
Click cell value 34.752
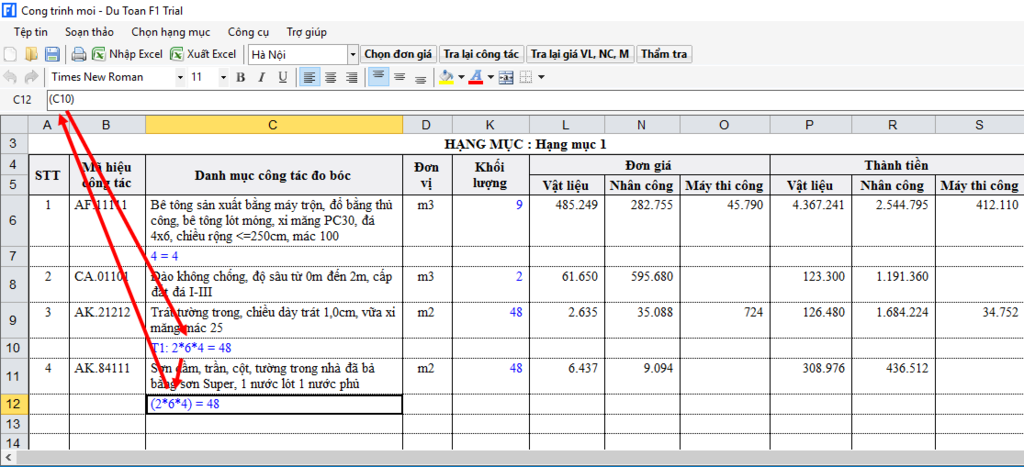point(979,320)
